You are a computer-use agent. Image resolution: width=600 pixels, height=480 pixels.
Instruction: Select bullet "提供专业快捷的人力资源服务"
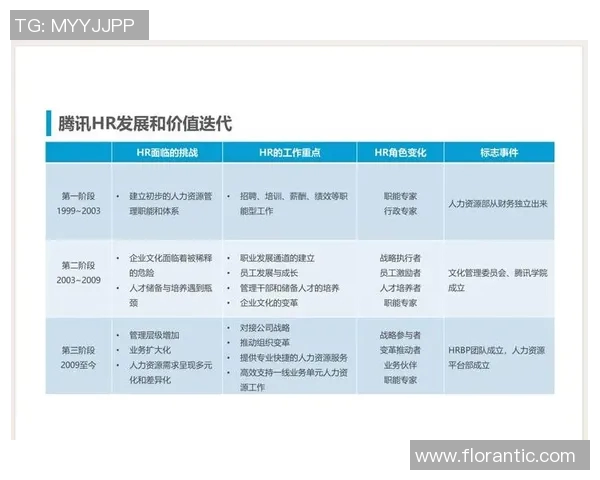293,358
